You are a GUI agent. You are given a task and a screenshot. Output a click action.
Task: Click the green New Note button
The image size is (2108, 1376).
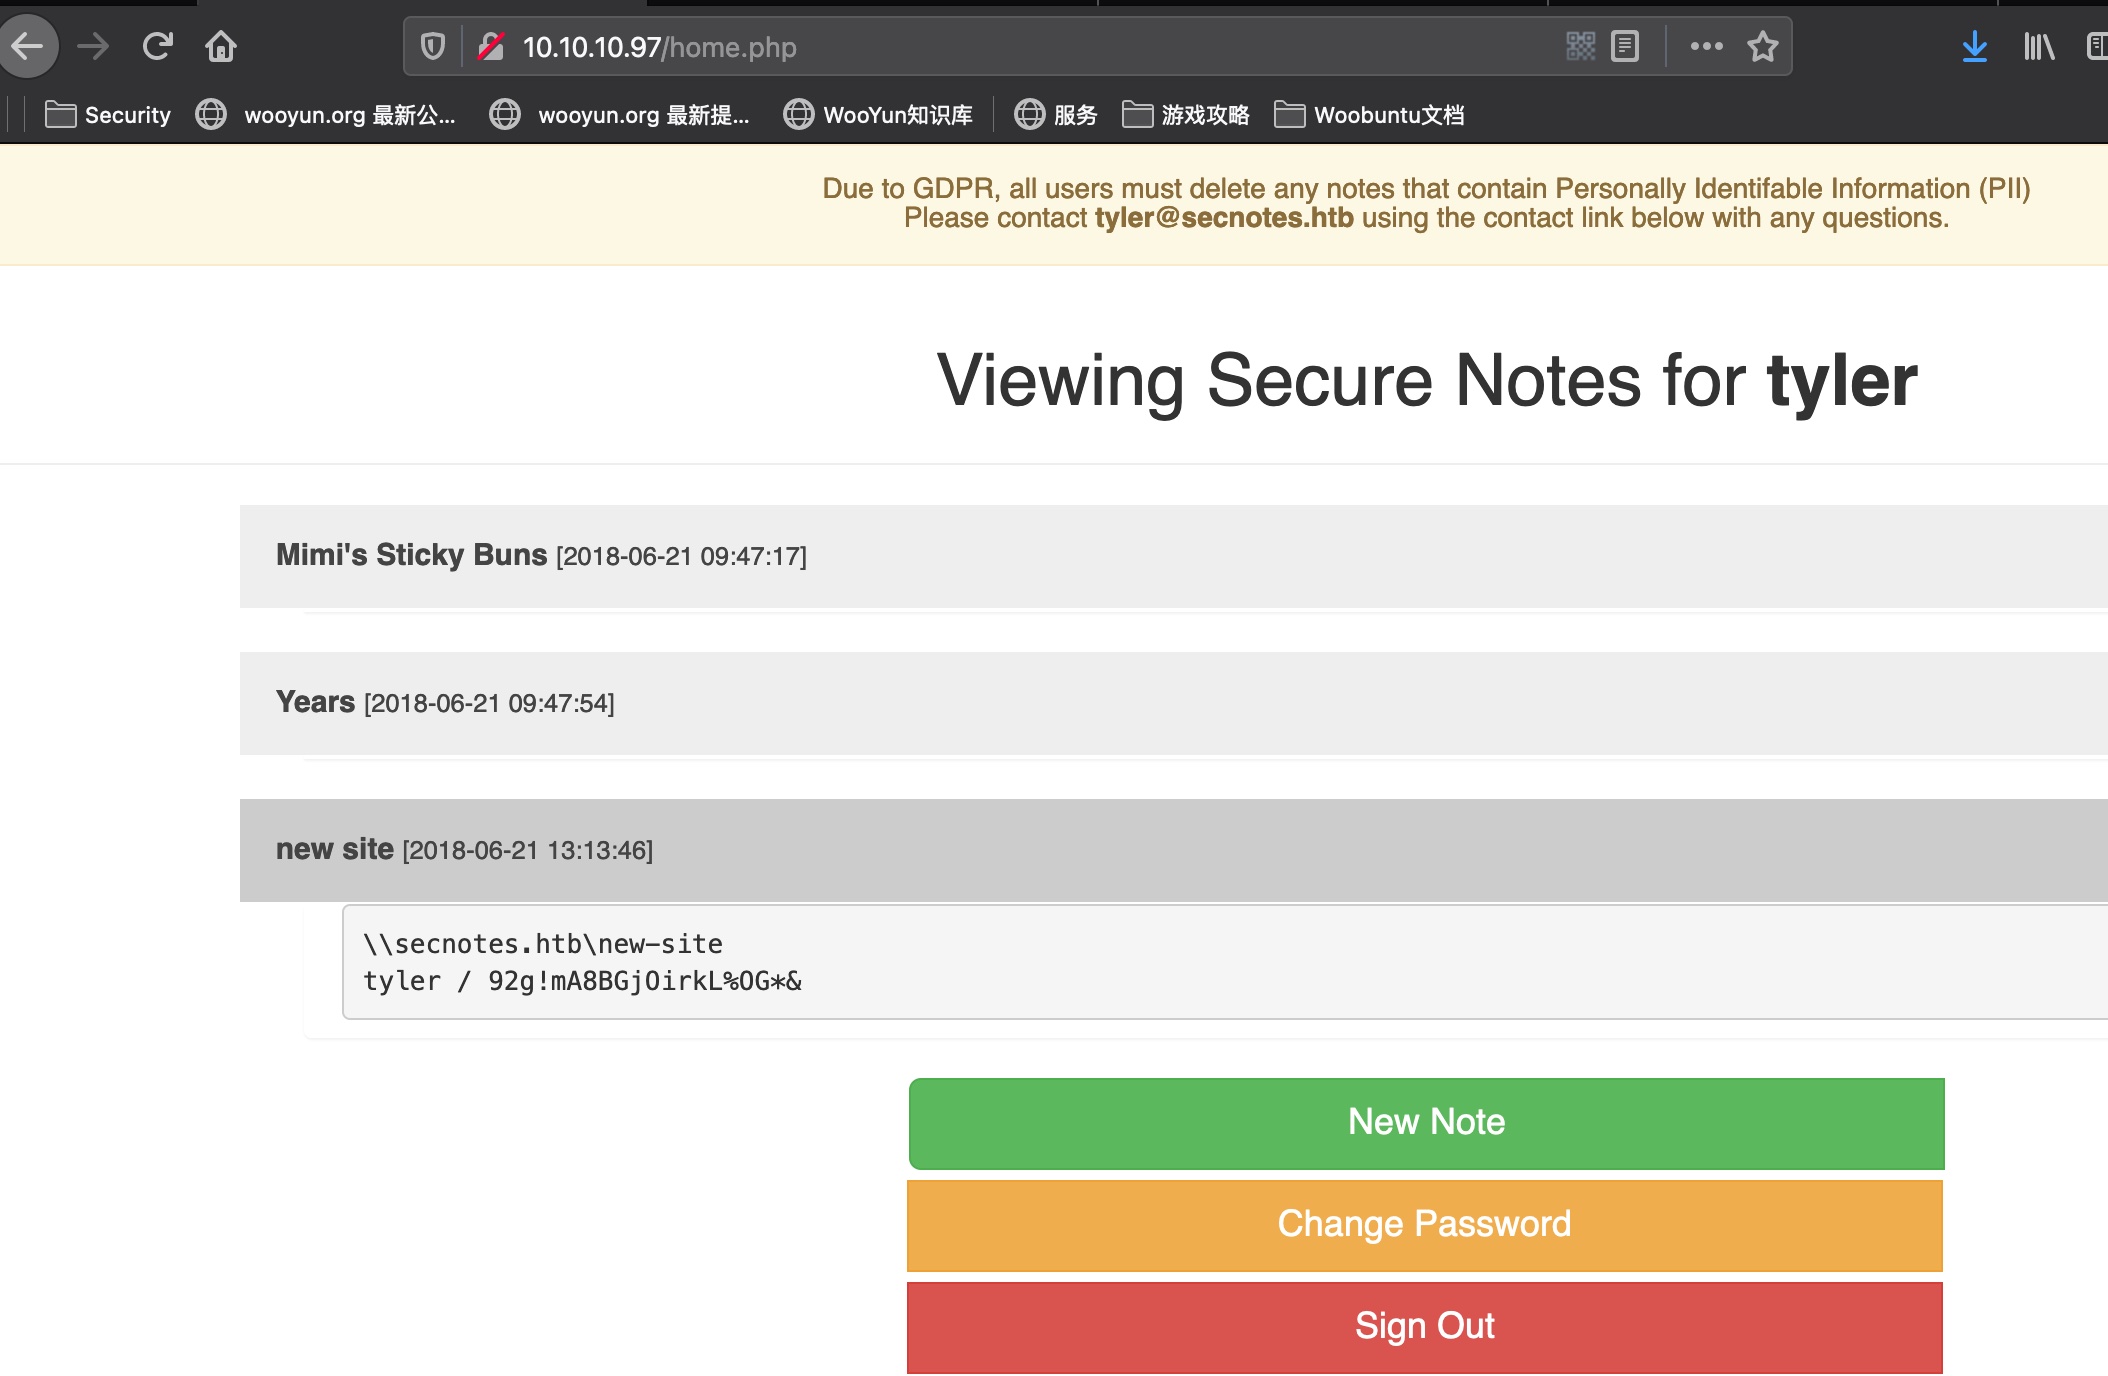[x=1426, y=1122]
